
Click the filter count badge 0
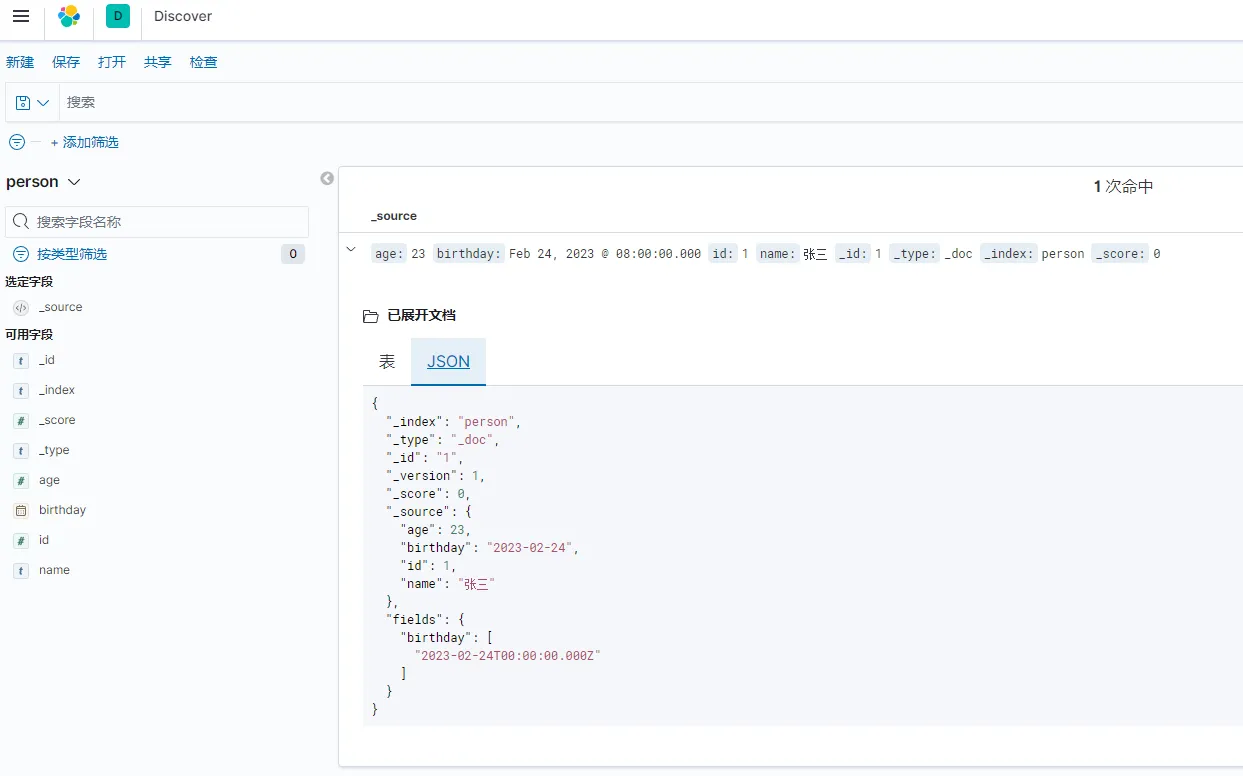(293, 254)
